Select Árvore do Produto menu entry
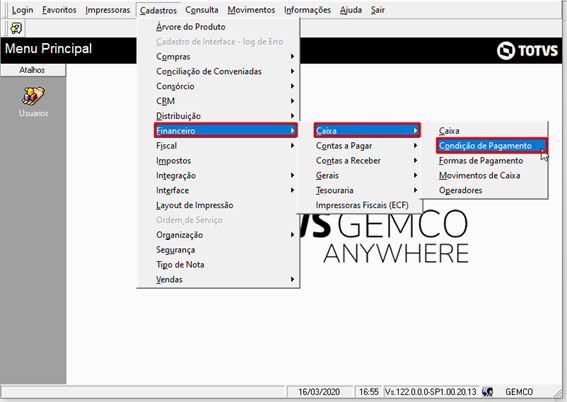The image size is (567, 402). (218, 27)
